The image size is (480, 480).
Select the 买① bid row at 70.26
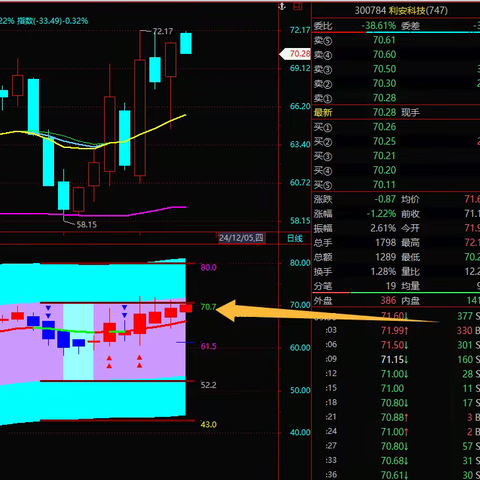(x=396, y=127)
